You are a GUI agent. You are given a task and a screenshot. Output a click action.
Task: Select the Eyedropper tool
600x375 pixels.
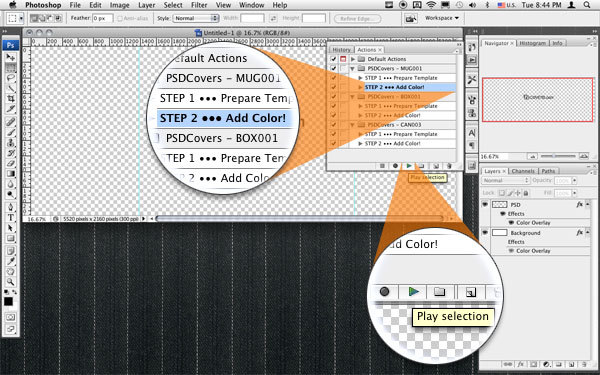pos(10,261)
